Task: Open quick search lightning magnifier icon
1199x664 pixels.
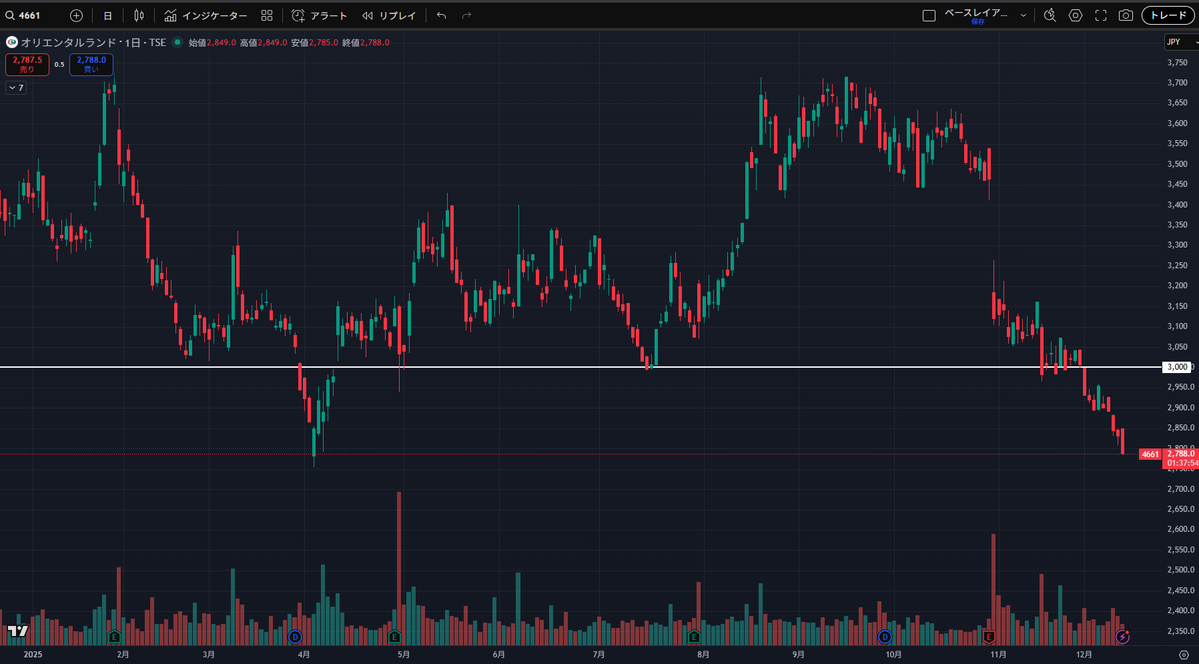Action: (1049, 16)
